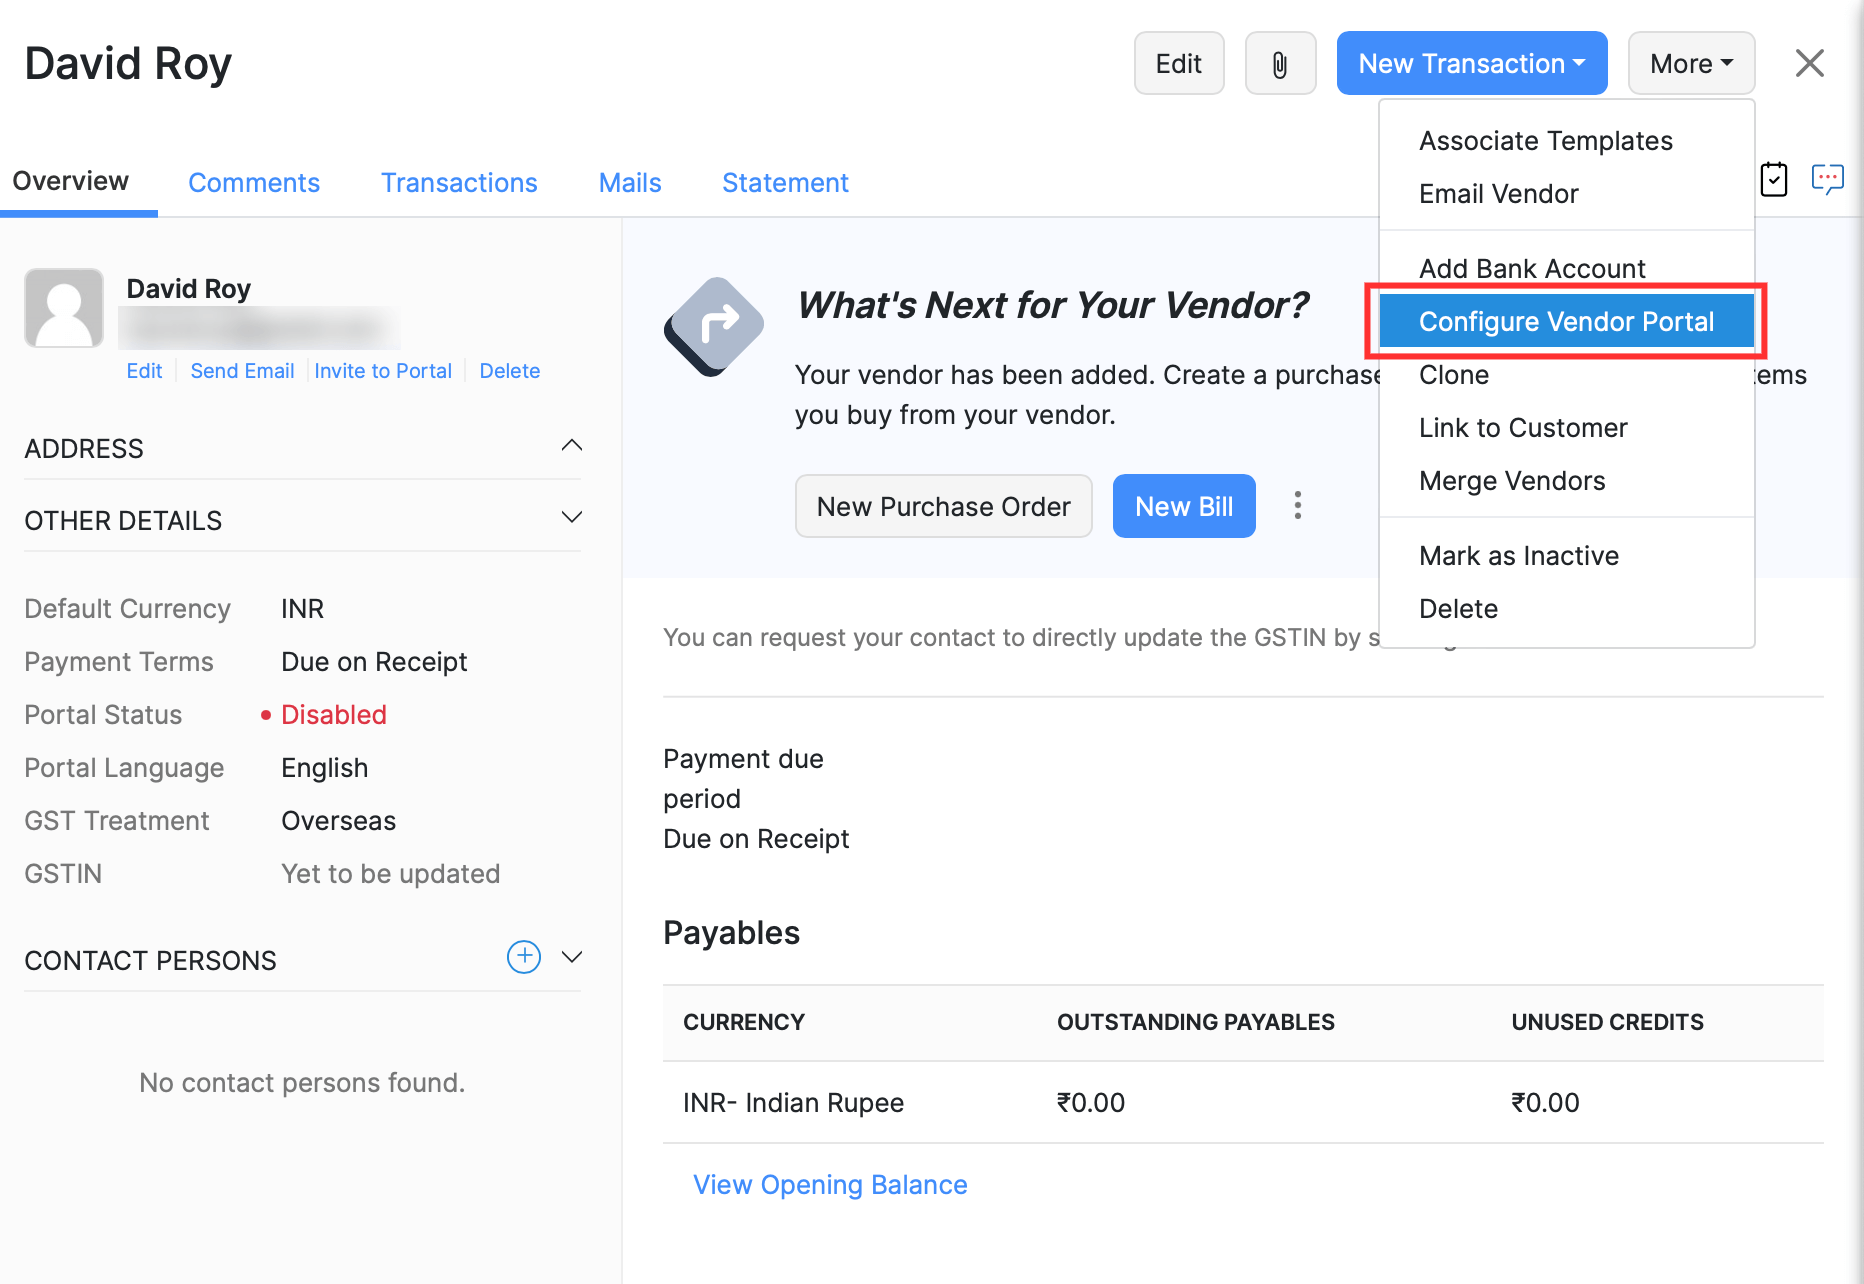This screenshot has height=1284, width=1864.
Task: Choose Merge Vendors from the menu
Action: [x=1512, y=480]
